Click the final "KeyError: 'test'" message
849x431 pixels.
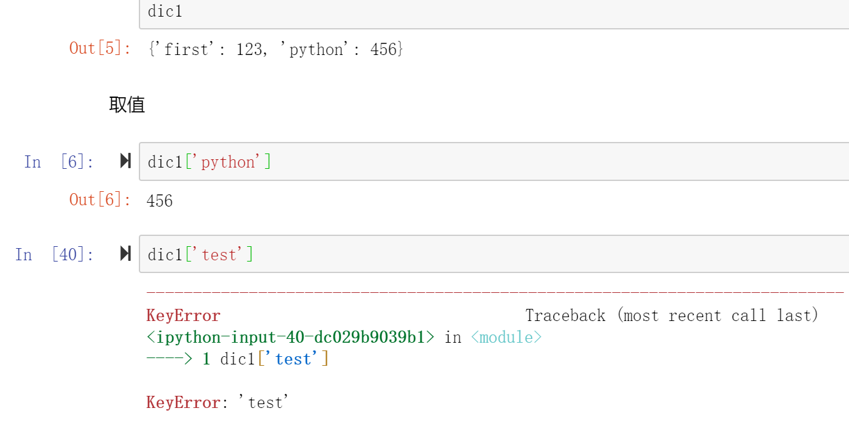[x=217, y=402]
